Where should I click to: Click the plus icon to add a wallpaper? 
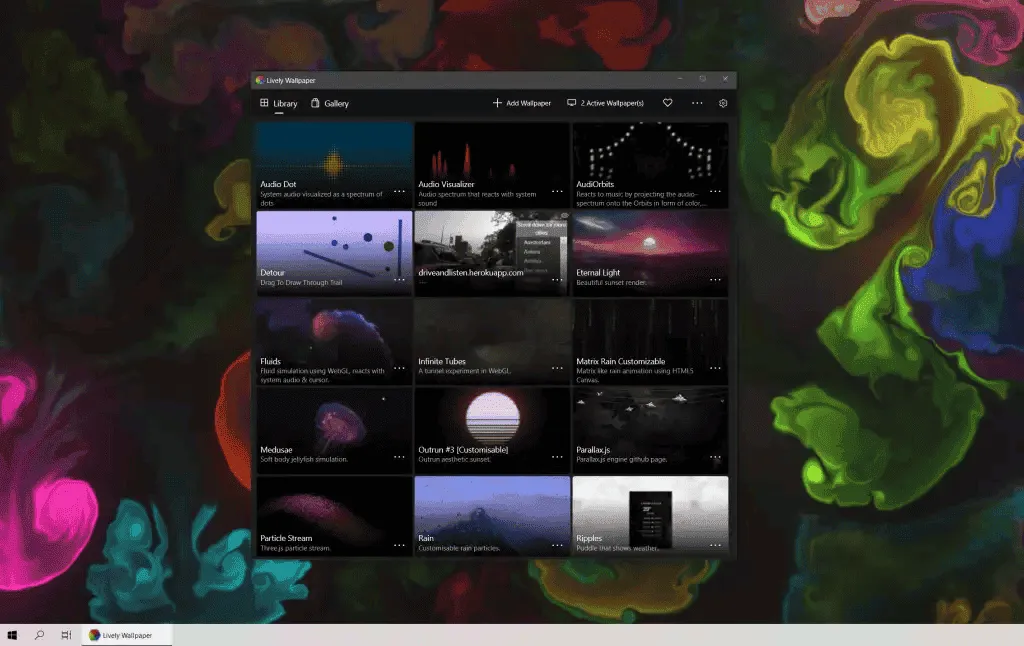[496, 103]
